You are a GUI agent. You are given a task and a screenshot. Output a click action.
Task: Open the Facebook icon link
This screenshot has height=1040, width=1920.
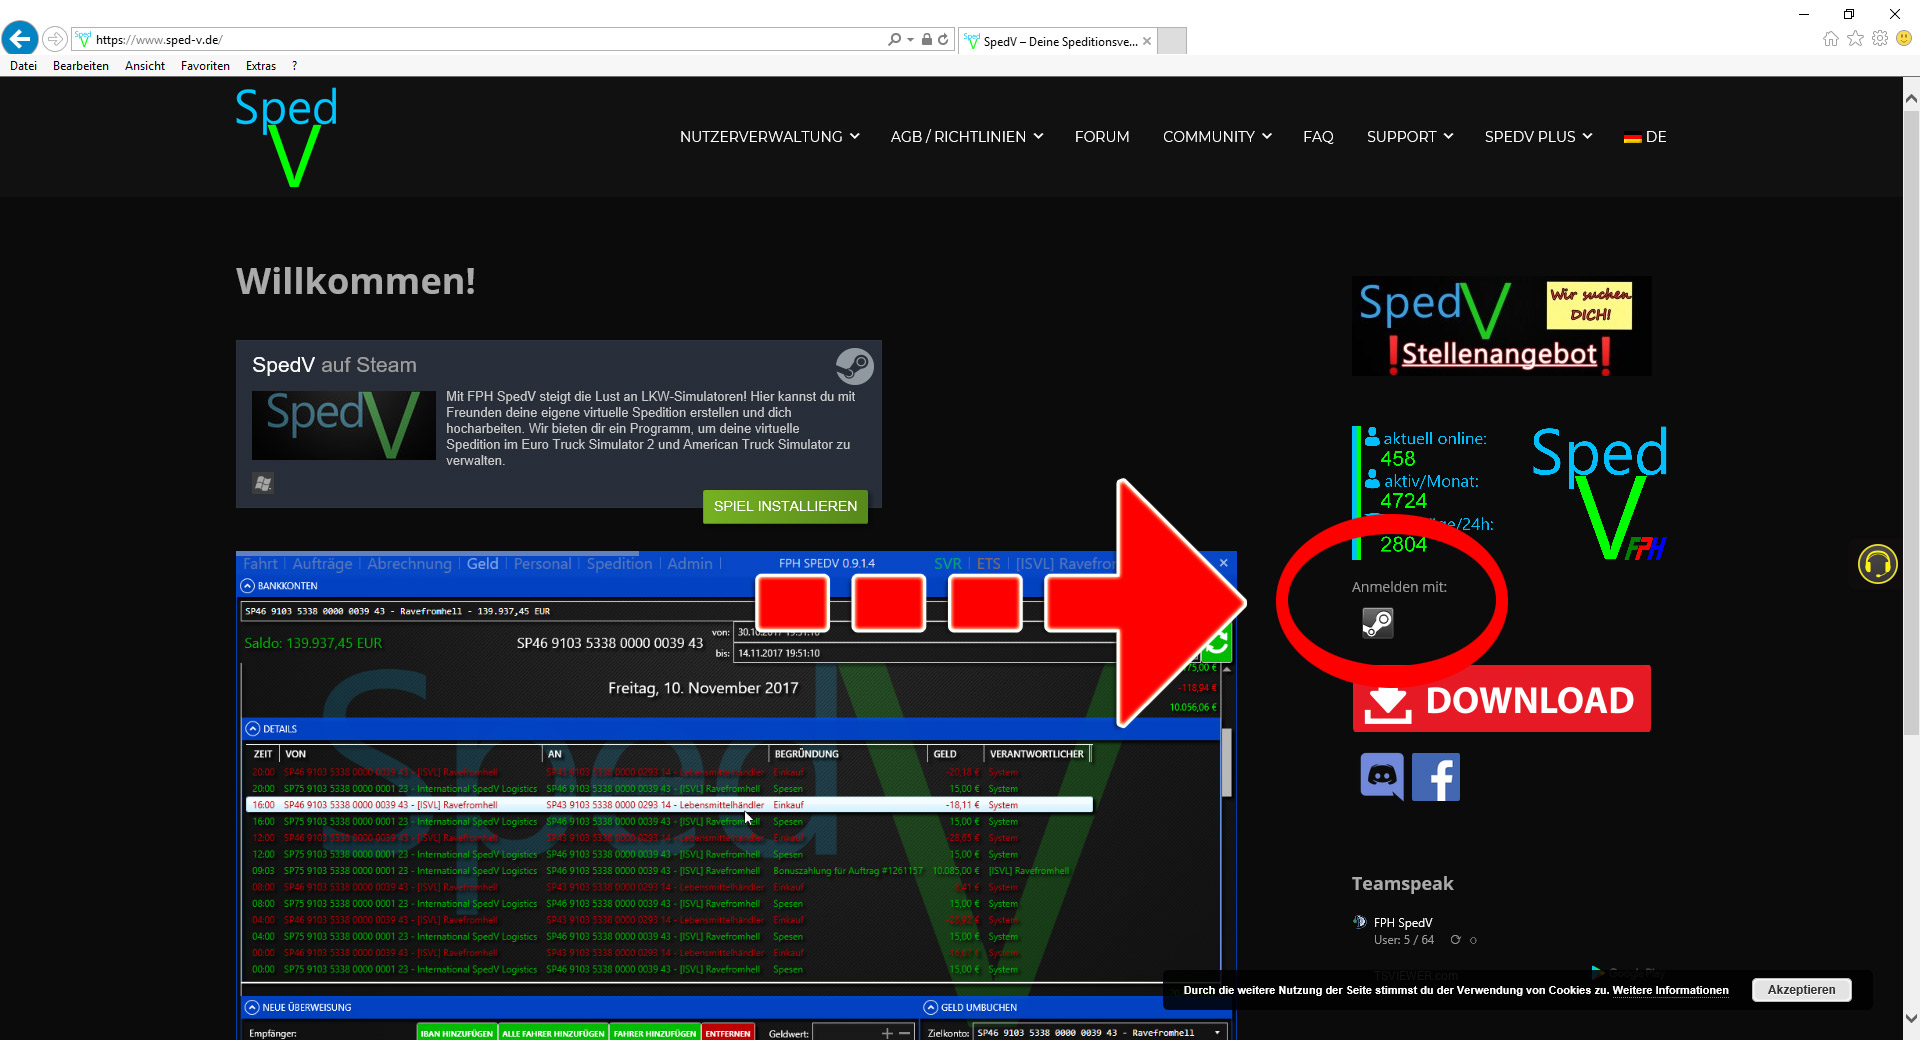click(x=1436, y=777)
